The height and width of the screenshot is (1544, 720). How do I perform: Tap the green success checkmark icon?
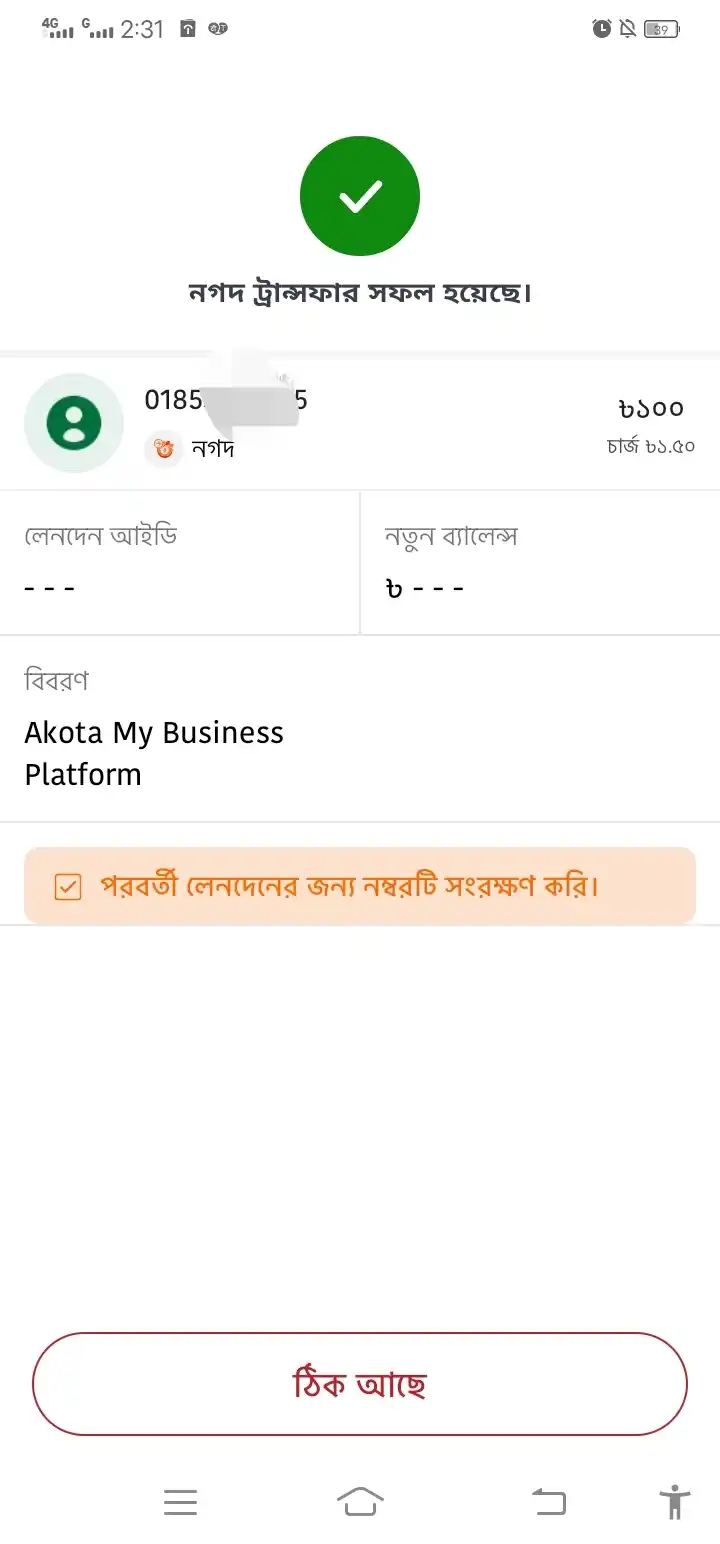point(360,196)
